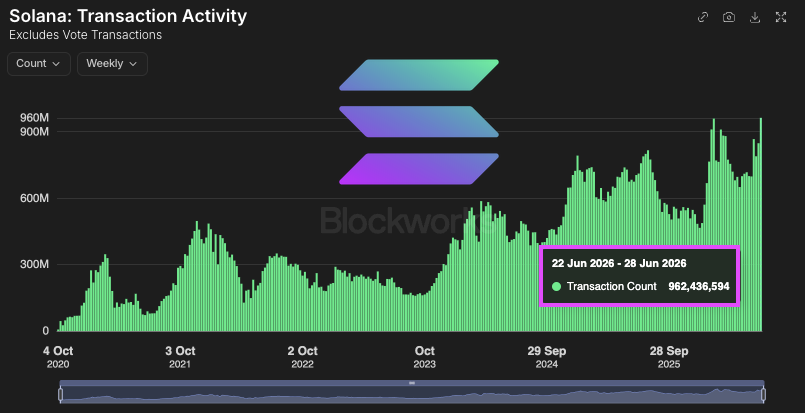
Task: Grab the right range slider handle
Action: coord(763,395)
